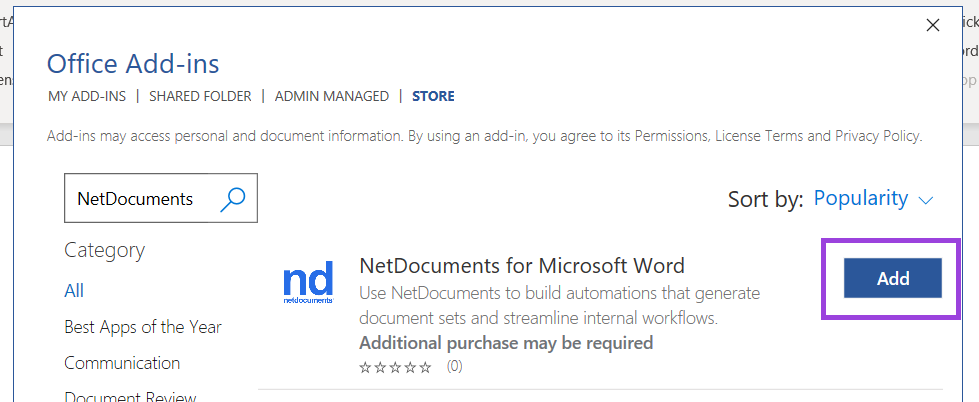Switch to MY ADD-INS tab
The image size is (979, 402).
click(87, 96)
